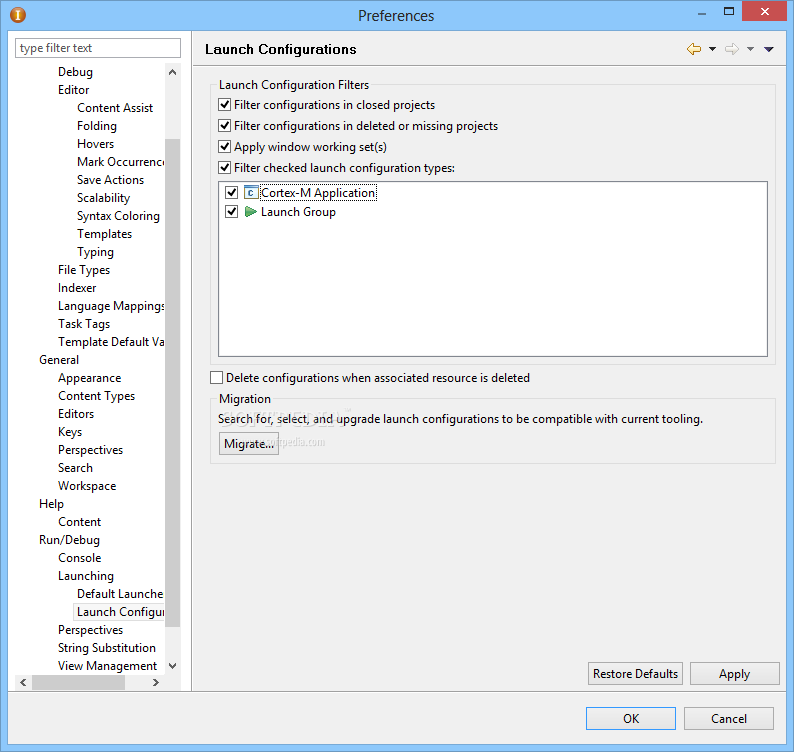794x752 pixels.
Task: Open Editors preferences under General
Action: click(76, 414)
